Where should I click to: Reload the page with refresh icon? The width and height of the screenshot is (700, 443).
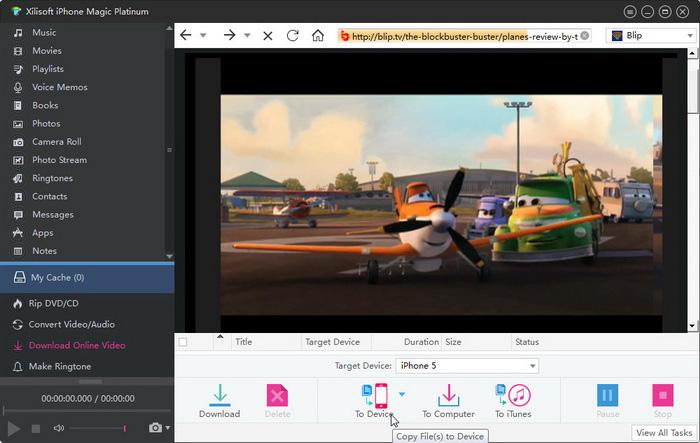[x=293, y=35]
